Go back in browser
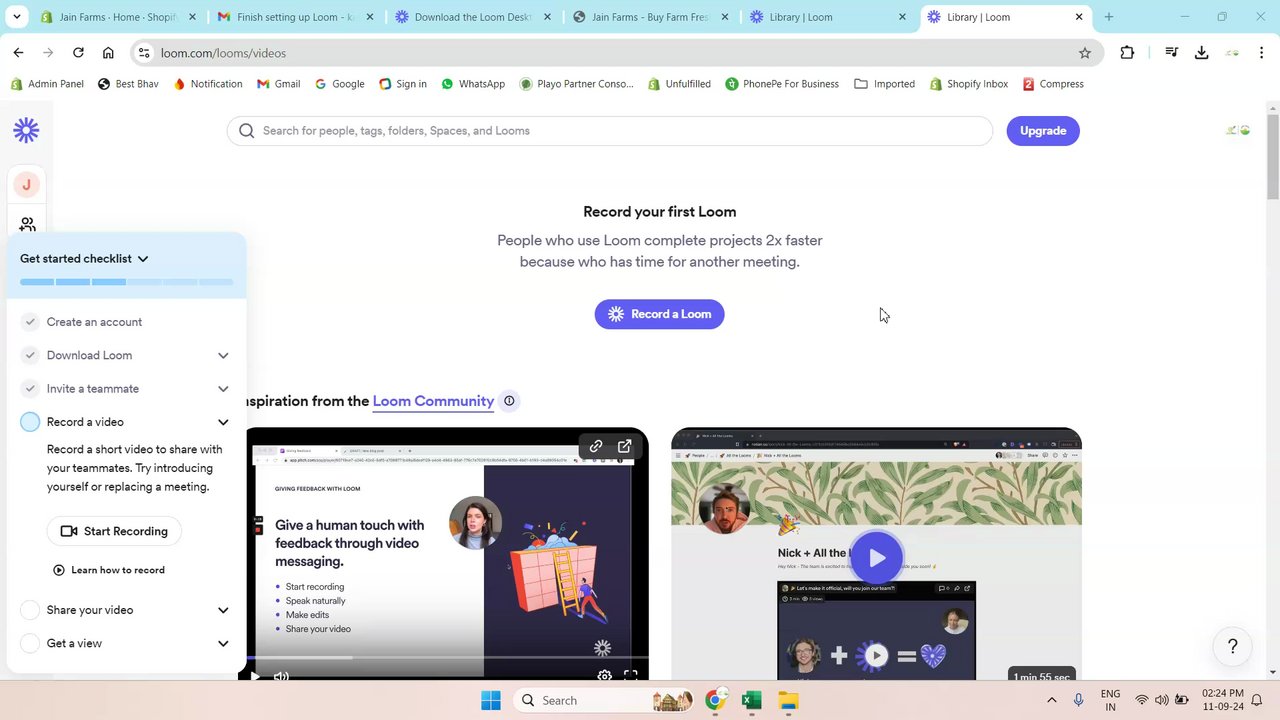 click(x=18, y=53)
